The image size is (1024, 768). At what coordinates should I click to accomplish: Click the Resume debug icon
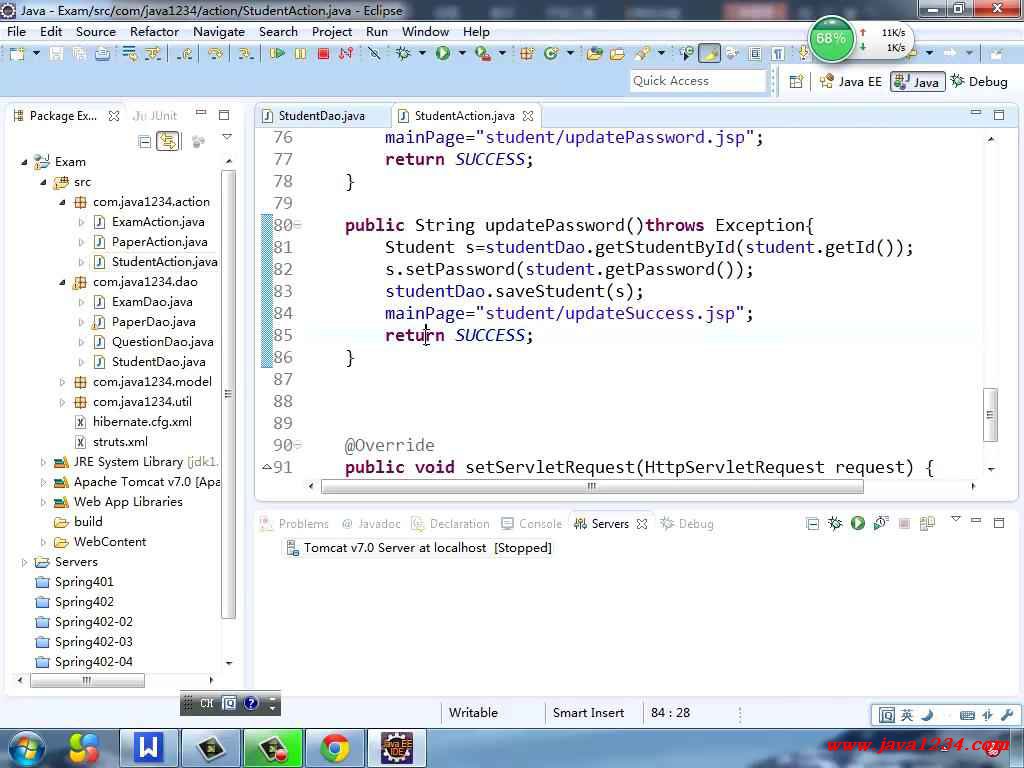pyautogui.click(x=277, y=54)
